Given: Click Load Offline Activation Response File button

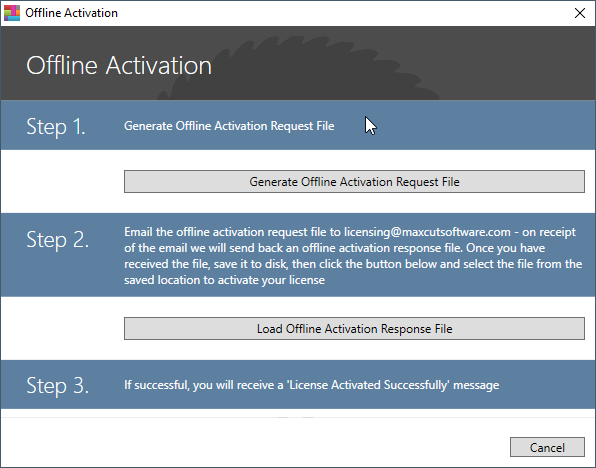Looking at the screenshot, I should point(354,328).
